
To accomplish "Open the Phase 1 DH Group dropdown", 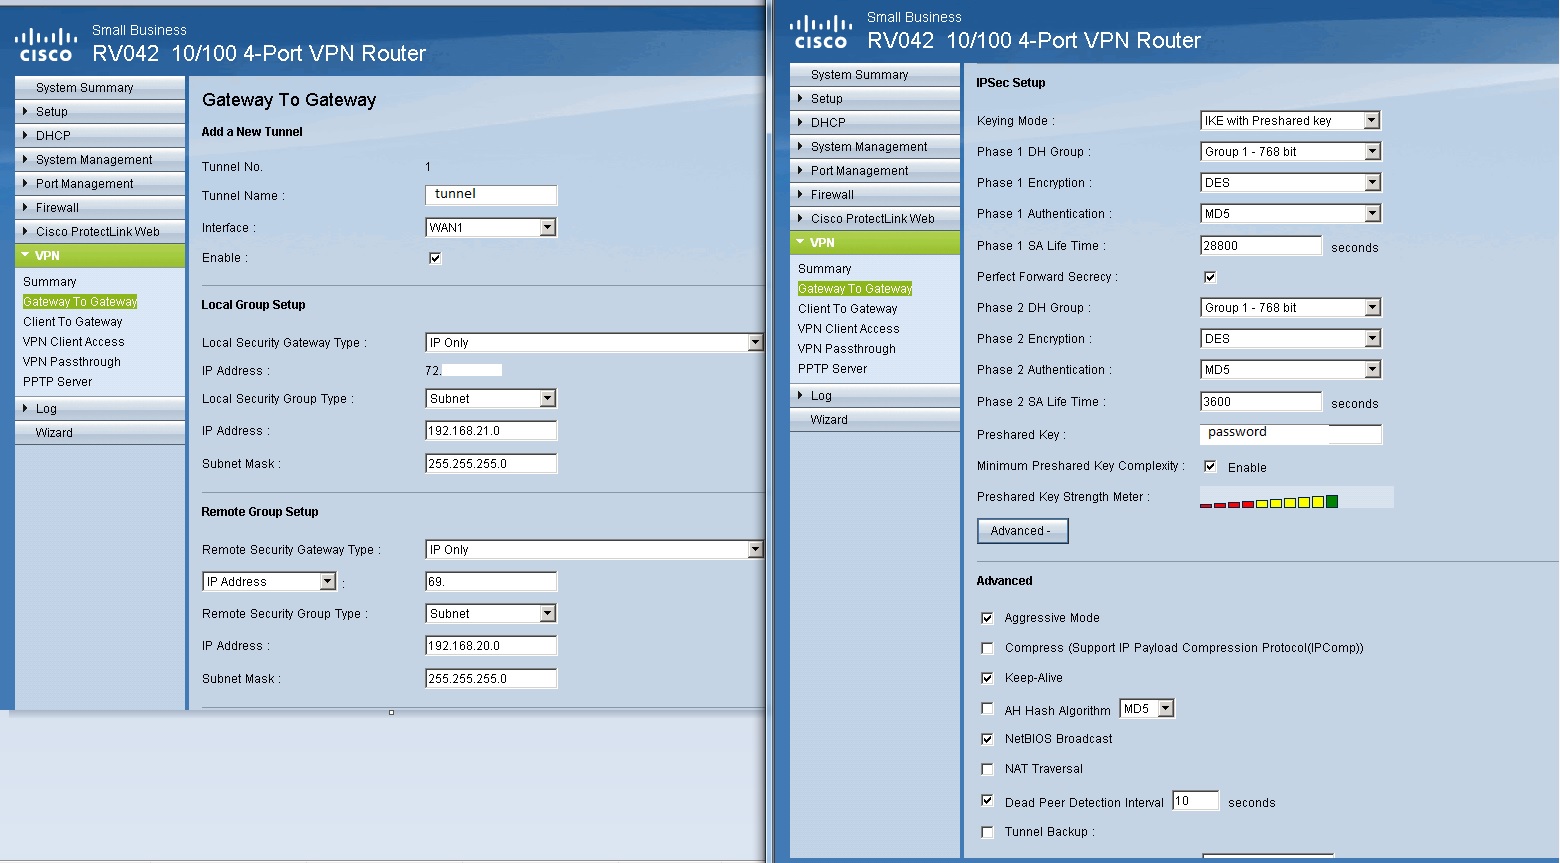I will (x=1290, y=151).
